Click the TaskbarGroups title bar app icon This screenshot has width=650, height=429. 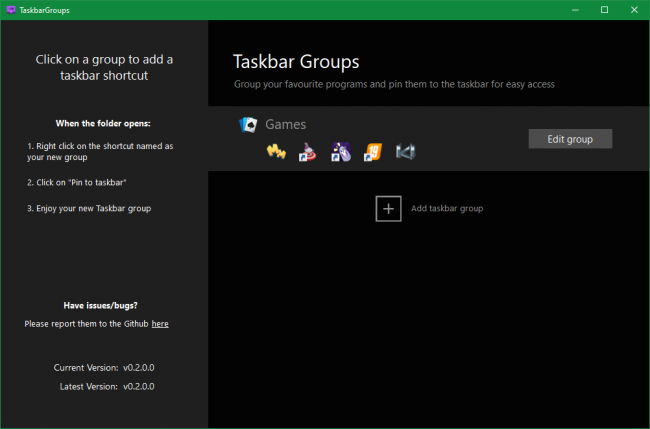[11, 10]
